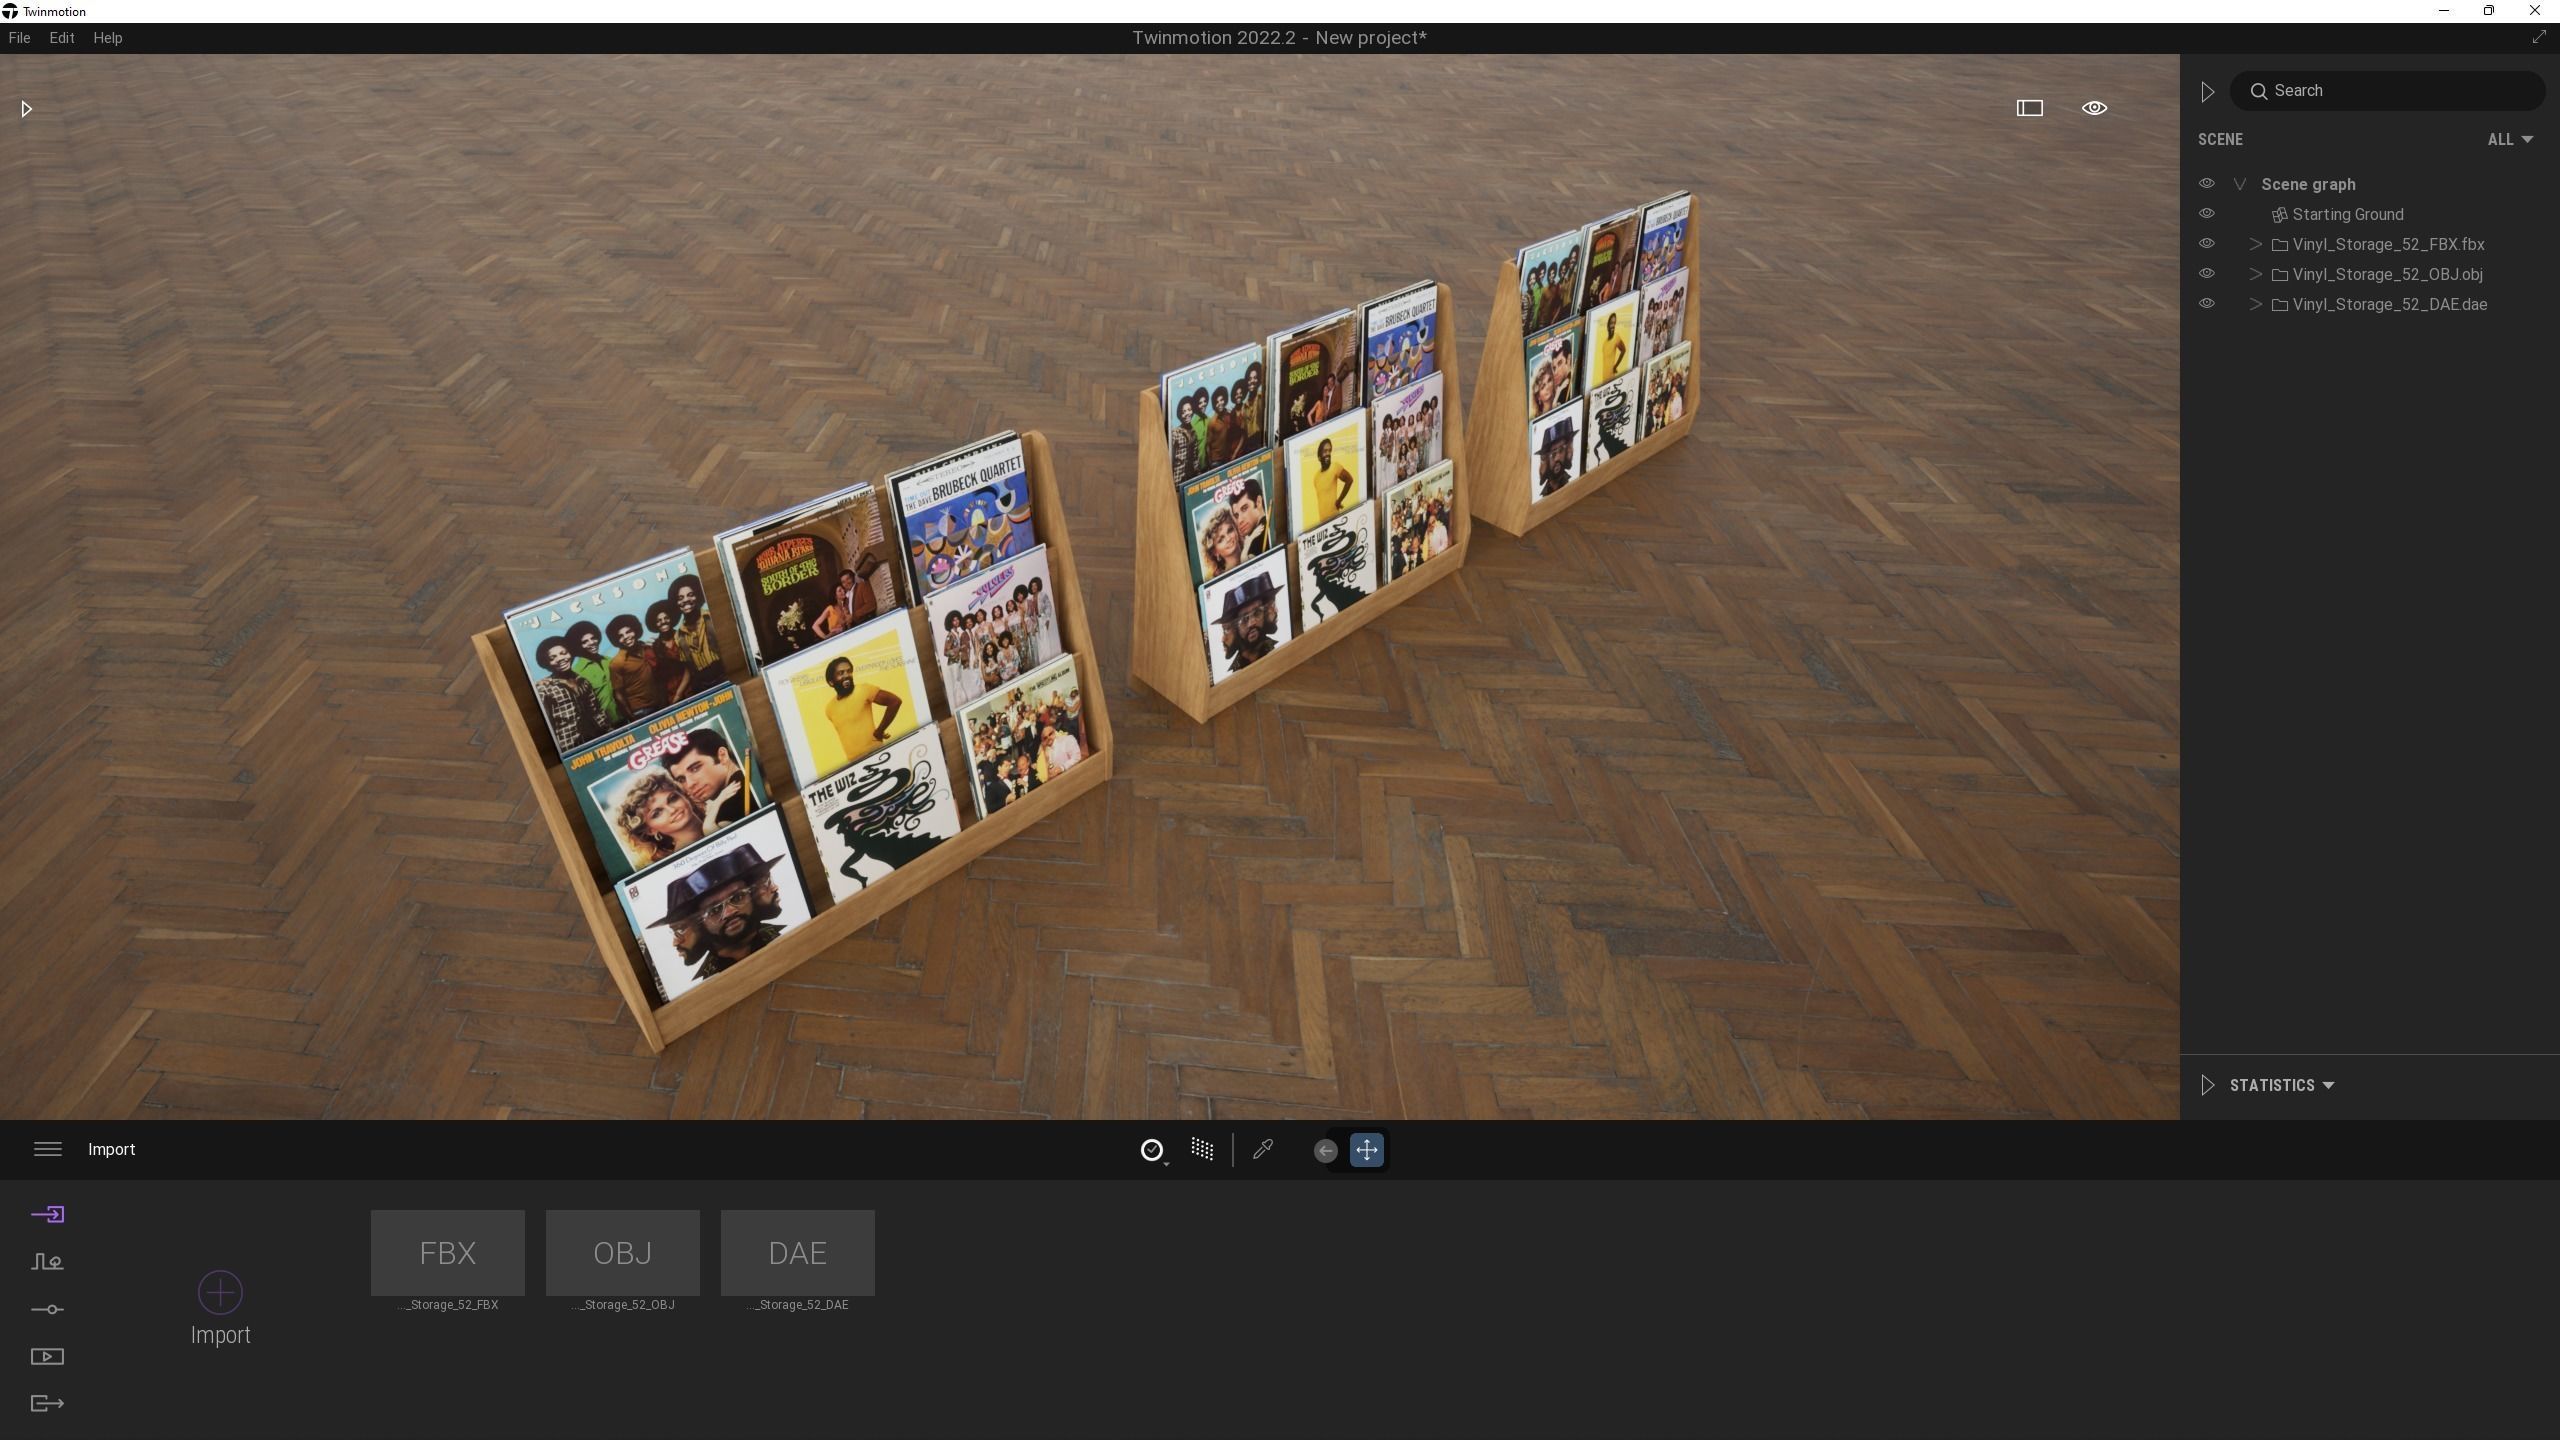Click the '..._Storage_52_OBJ' caption
2560x1440 pixels.
point(622,1305)
